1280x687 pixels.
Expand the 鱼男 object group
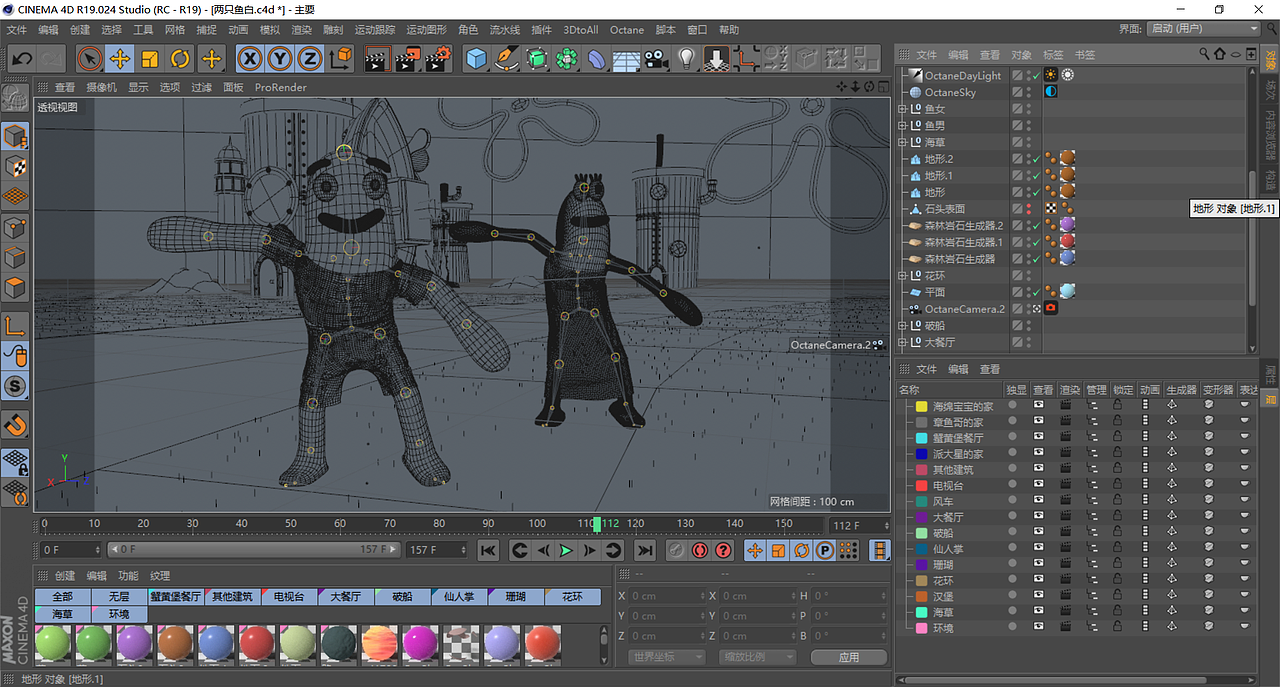click(902, 126)
